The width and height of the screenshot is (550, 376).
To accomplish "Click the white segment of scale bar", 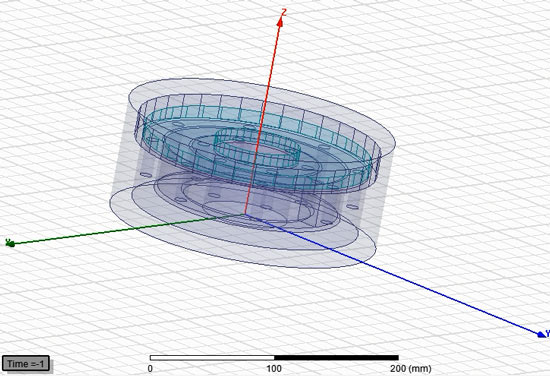I will pyautogui.click(x=212, y=358).
